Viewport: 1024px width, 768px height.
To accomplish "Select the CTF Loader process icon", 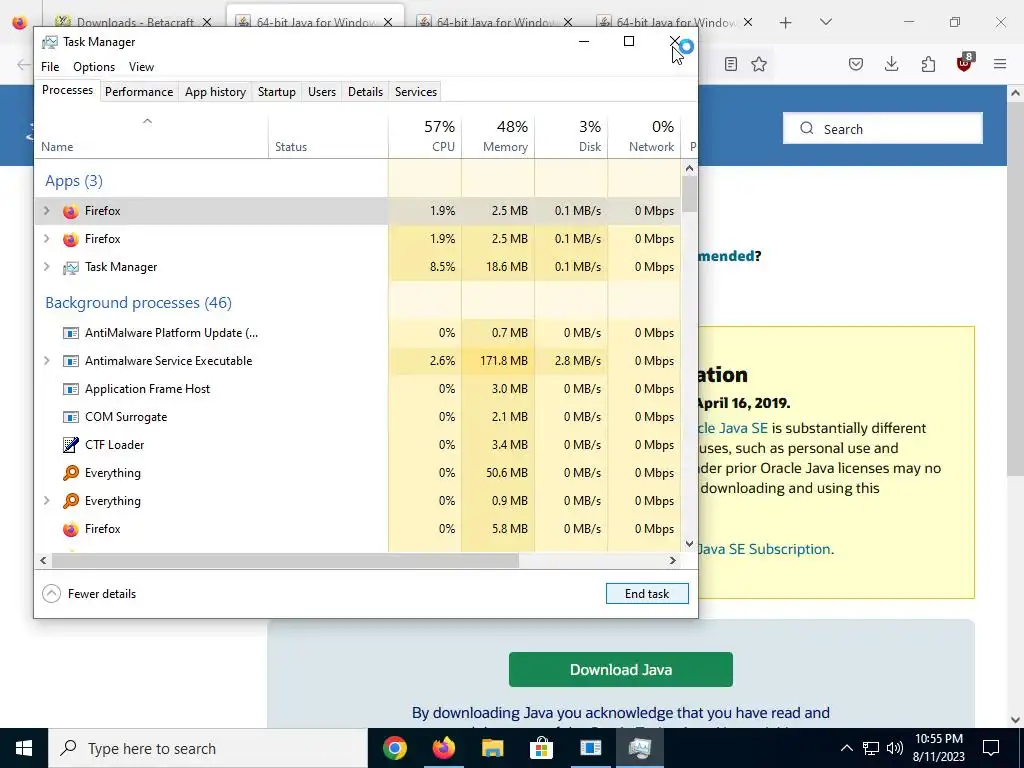I will [71, 445].
